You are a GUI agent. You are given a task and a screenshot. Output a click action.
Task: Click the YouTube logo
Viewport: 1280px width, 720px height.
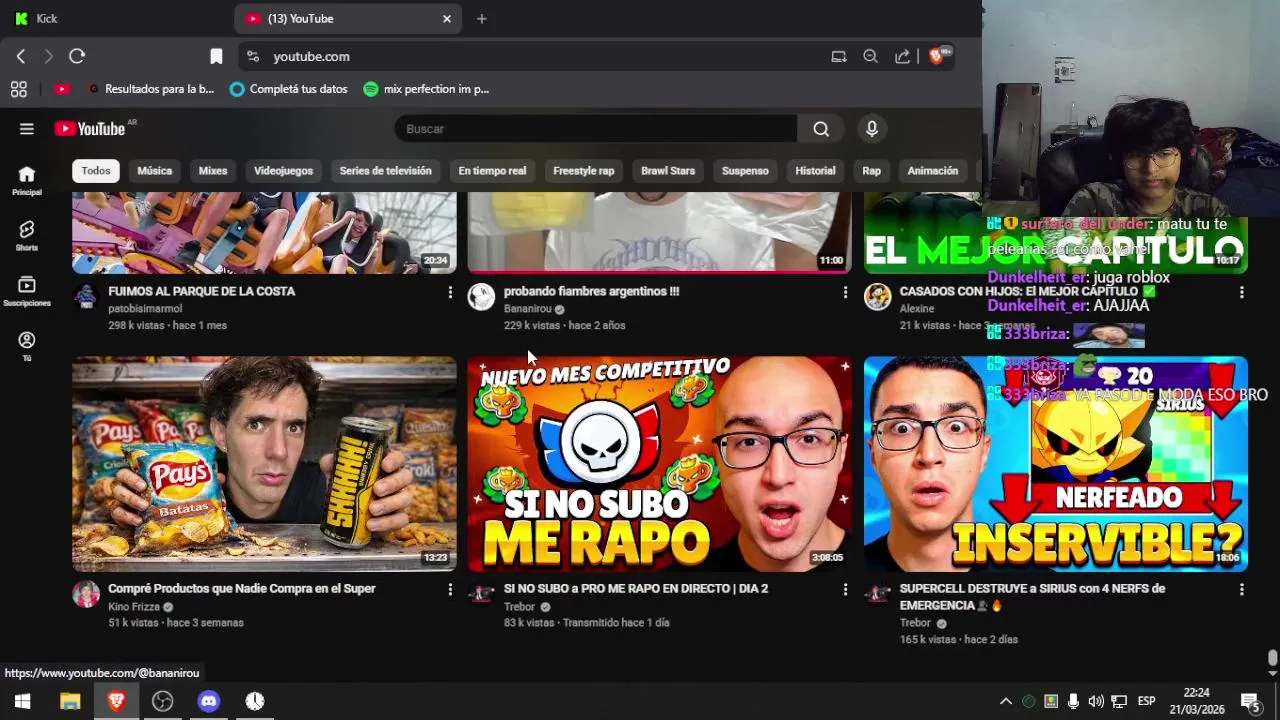click(x=90, y=128)
